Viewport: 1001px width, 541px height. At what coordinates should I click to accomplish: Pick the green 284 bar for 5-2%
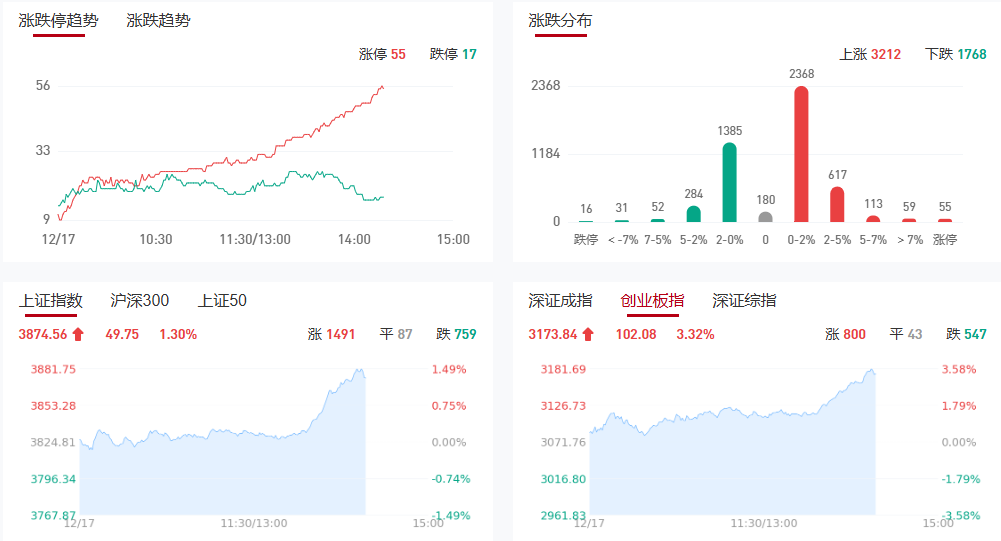tap(693, 214)
